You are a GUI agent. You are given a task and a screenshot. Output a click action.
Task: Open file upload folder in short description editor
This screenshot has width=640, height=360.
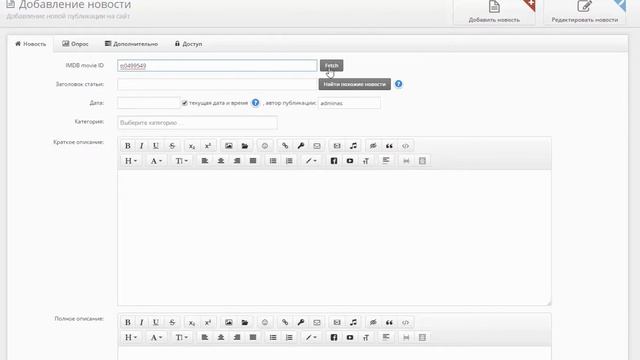coord(244,146)
